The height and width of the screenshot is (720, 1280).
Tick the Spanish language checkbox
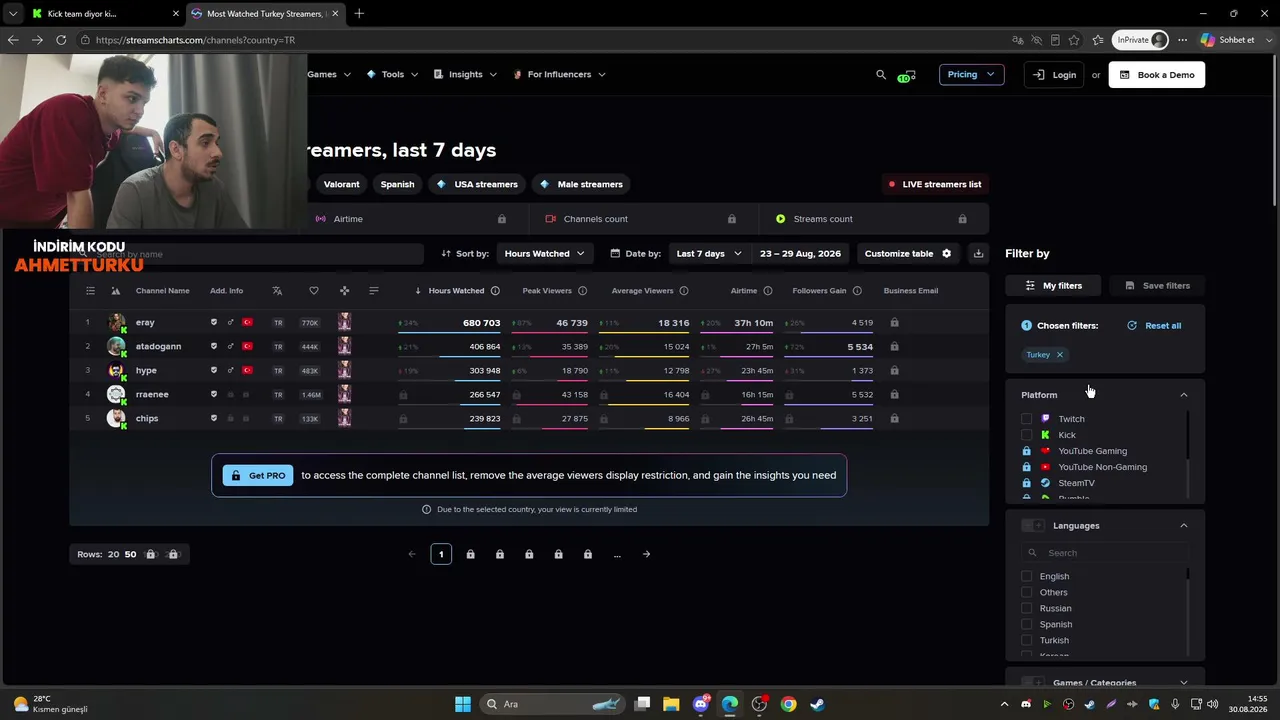pyautogui.click(x=1026, y=624)
